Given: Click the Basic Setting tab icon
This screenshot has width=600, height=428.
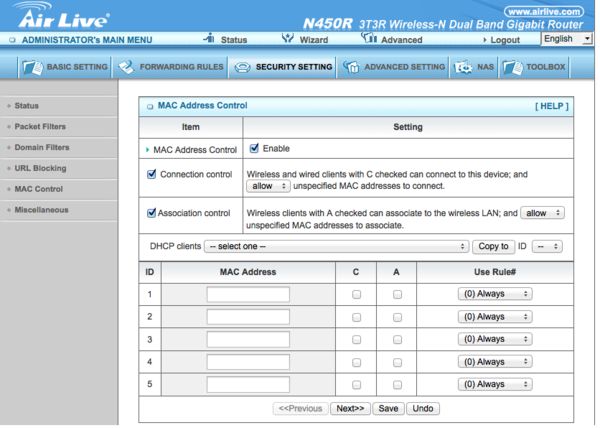Looking at the screenshot, I should pos(32,67).
